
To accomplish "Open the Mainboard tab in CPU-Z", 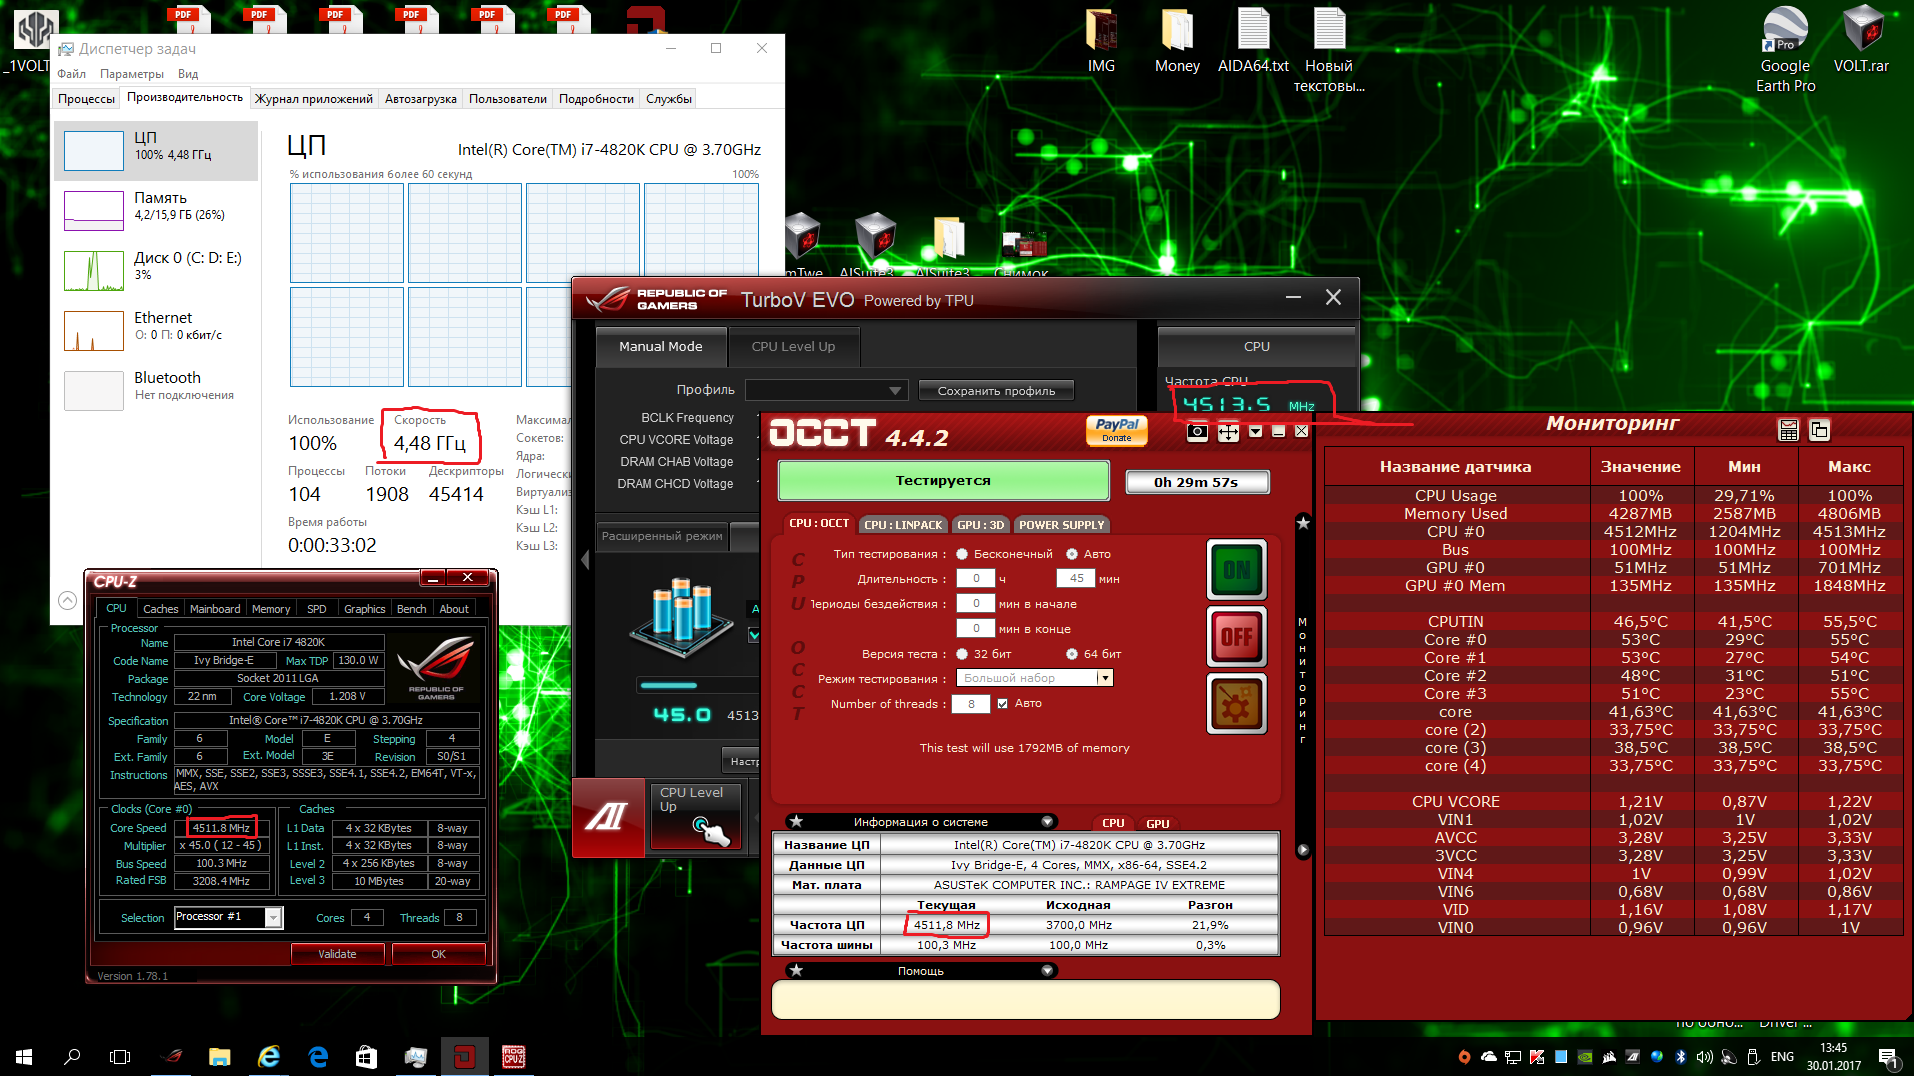I will coord(215,609).
